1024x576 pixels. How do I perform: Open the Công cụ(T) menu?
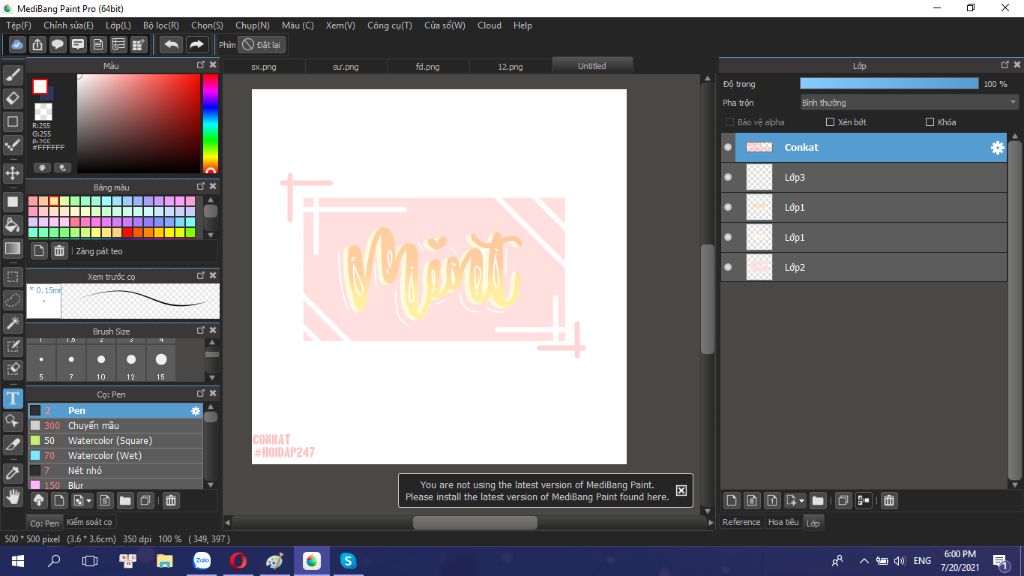coord(390,25)
